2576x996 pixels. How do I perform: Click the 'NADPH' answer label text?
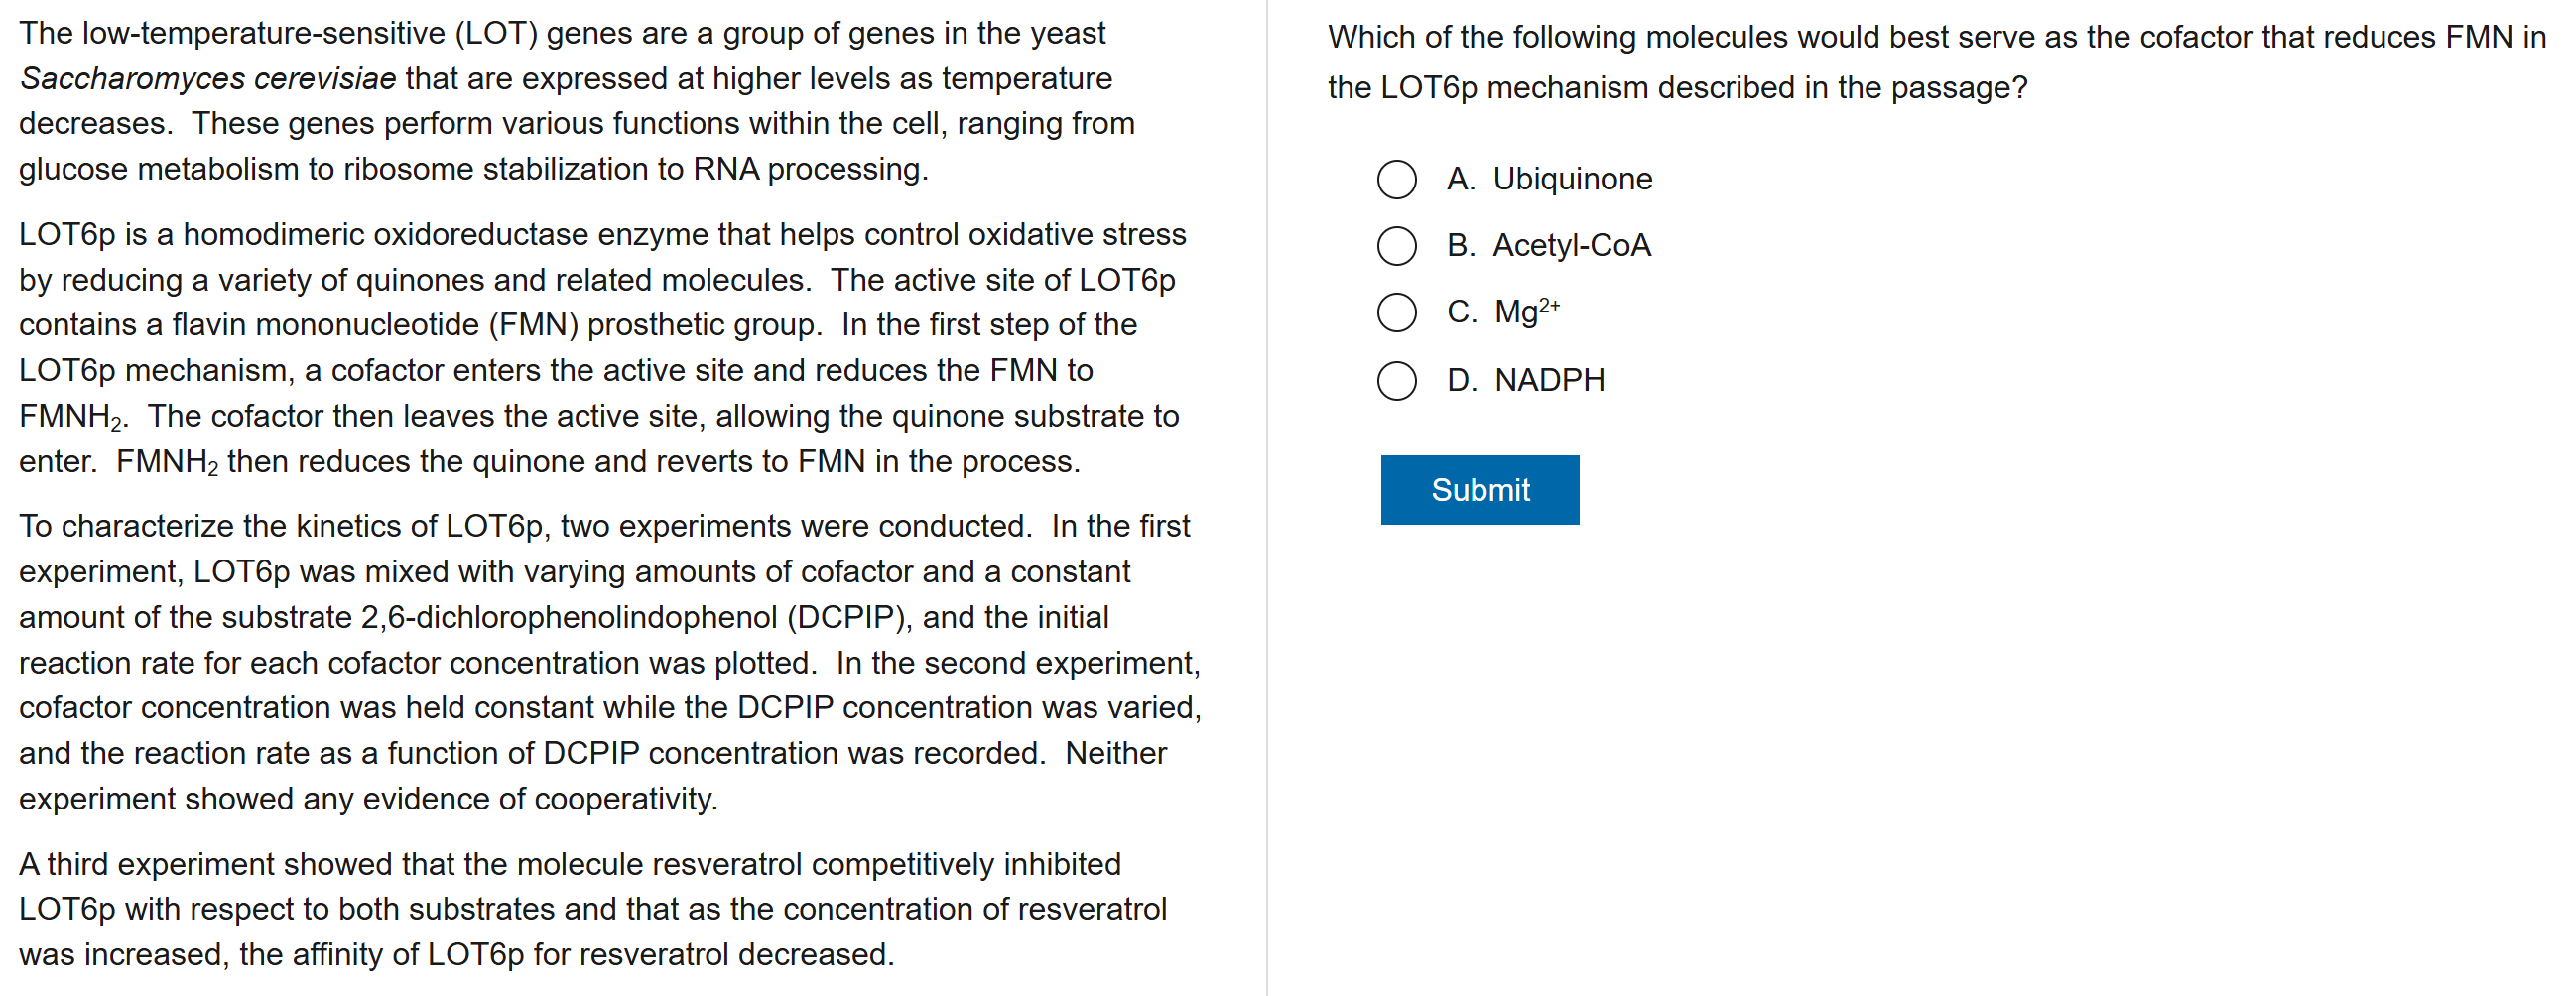tap(1549, 380)
